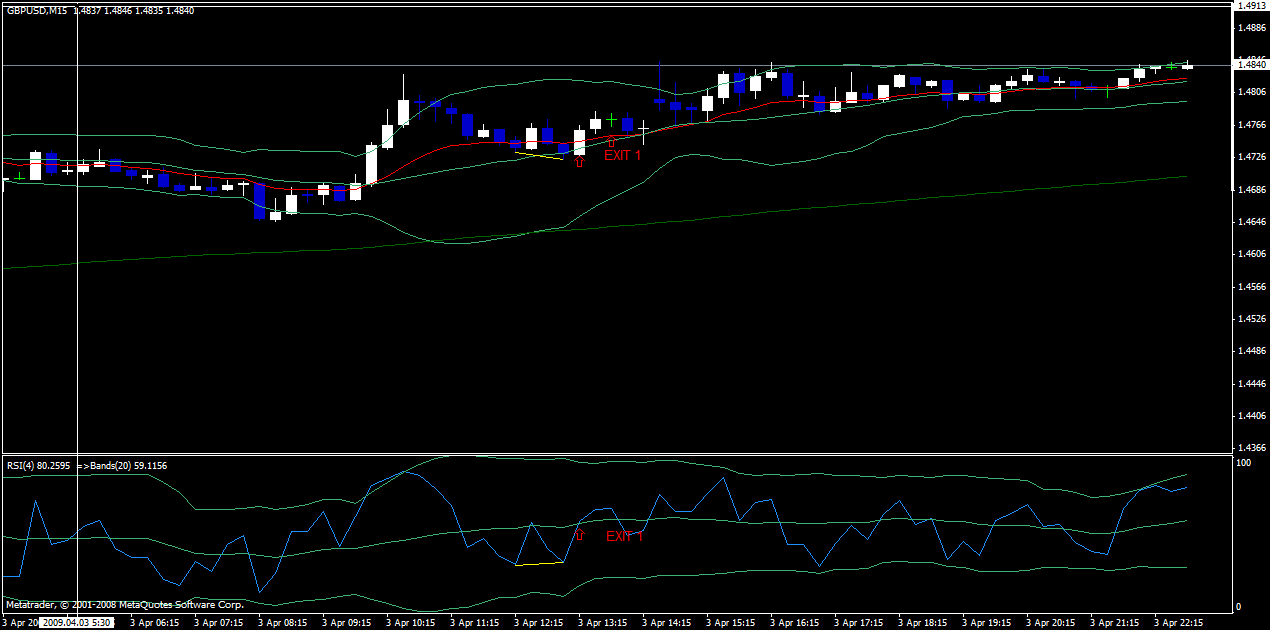
Task: Click the GBPUSD,M15 chart title text
Action: (36, 10)
